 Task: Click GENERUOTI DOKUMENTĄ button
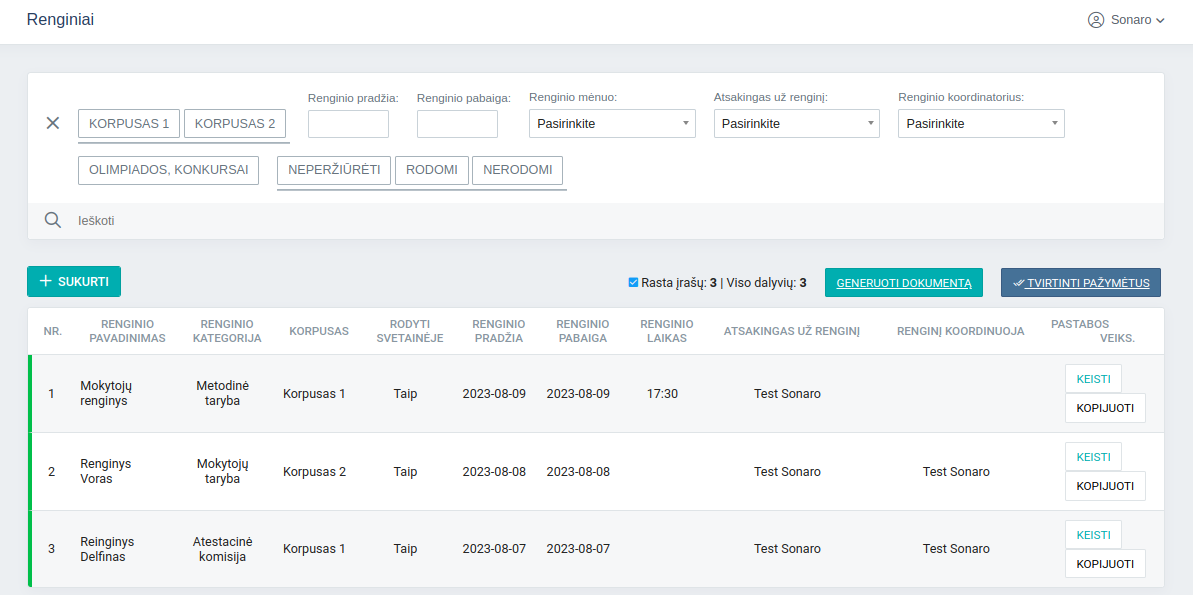tap(904, 283)
